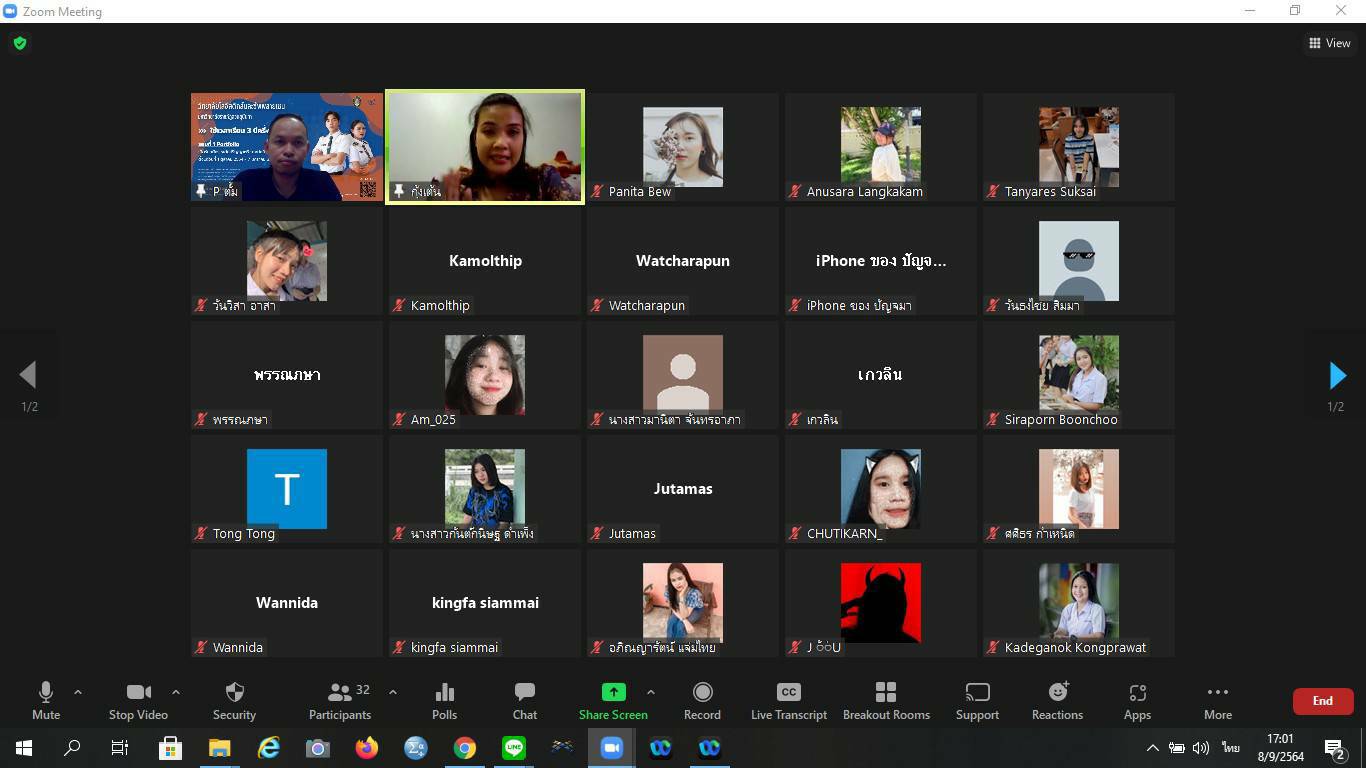Start recording with Record button

tap(702, 700)
